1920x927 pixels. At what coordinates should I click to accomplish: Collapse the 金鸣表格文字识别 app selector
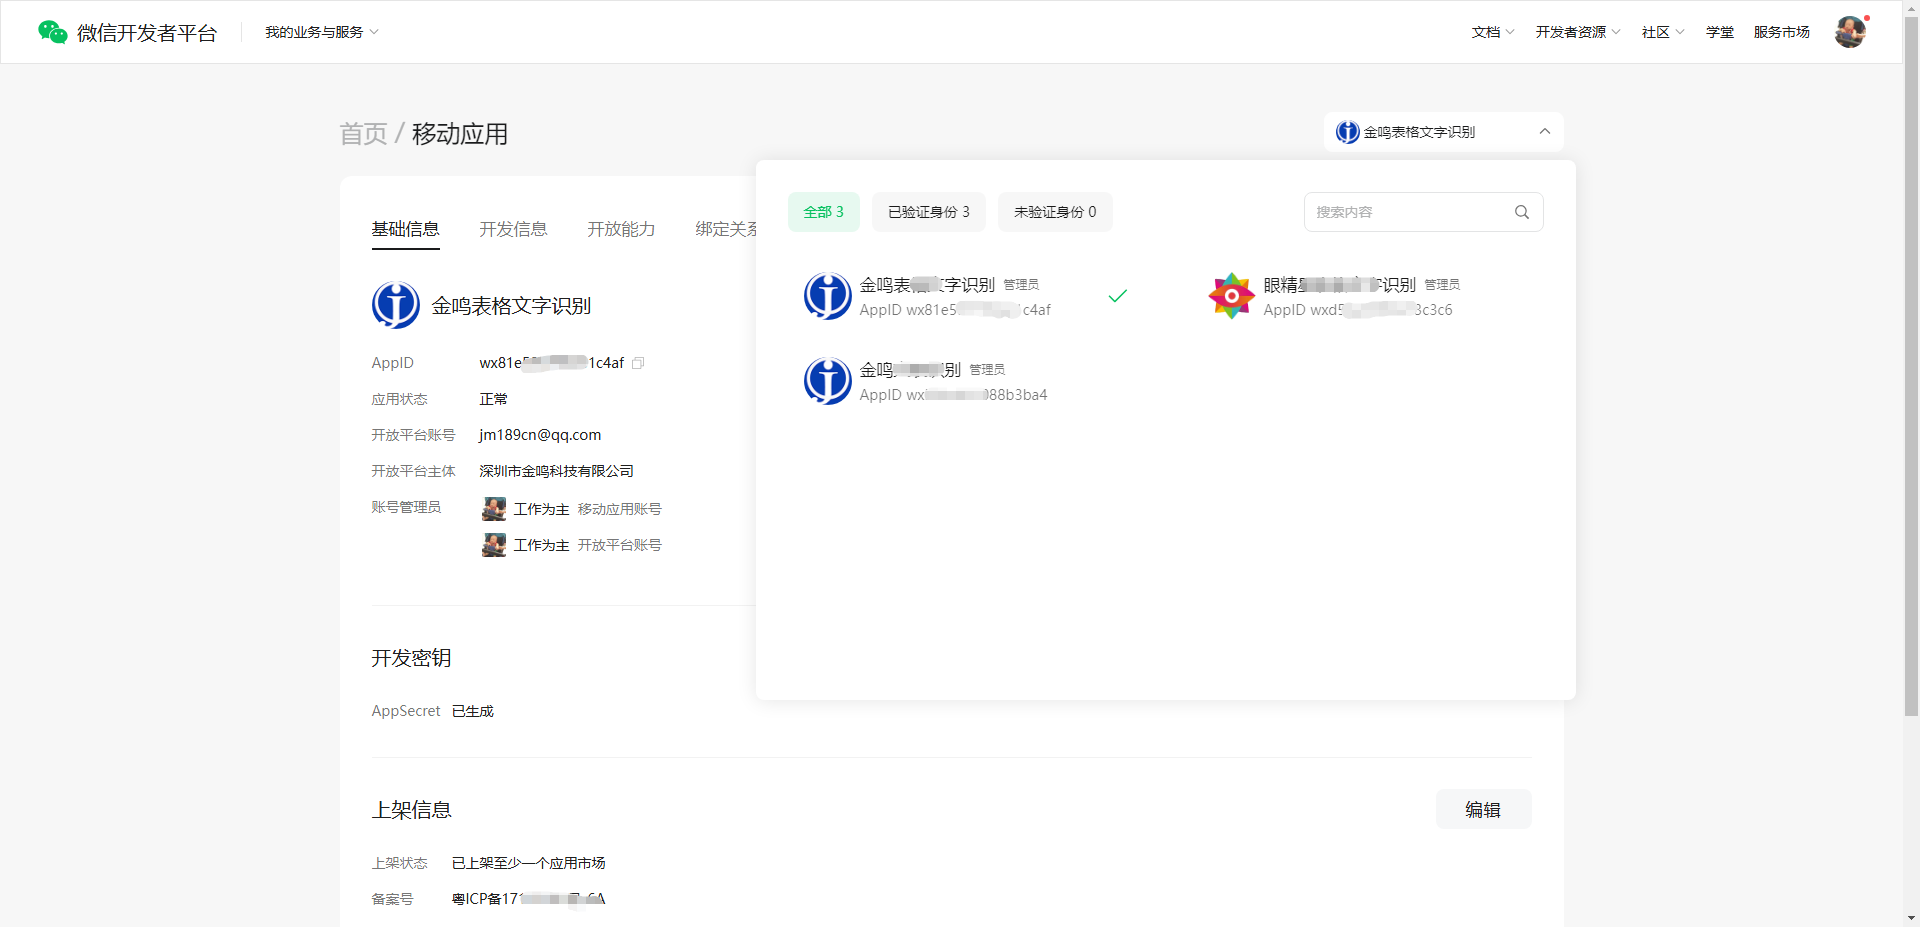pyautogui.click(x=1444, y=132)
